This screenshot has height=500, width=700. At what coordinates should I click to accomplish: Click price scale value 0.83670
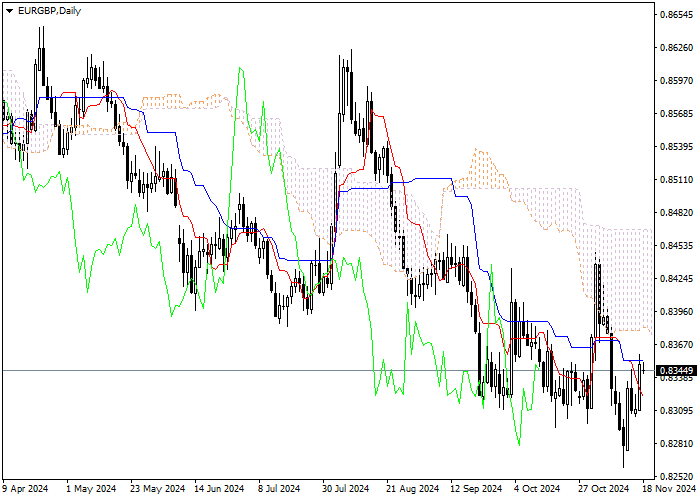677,345
